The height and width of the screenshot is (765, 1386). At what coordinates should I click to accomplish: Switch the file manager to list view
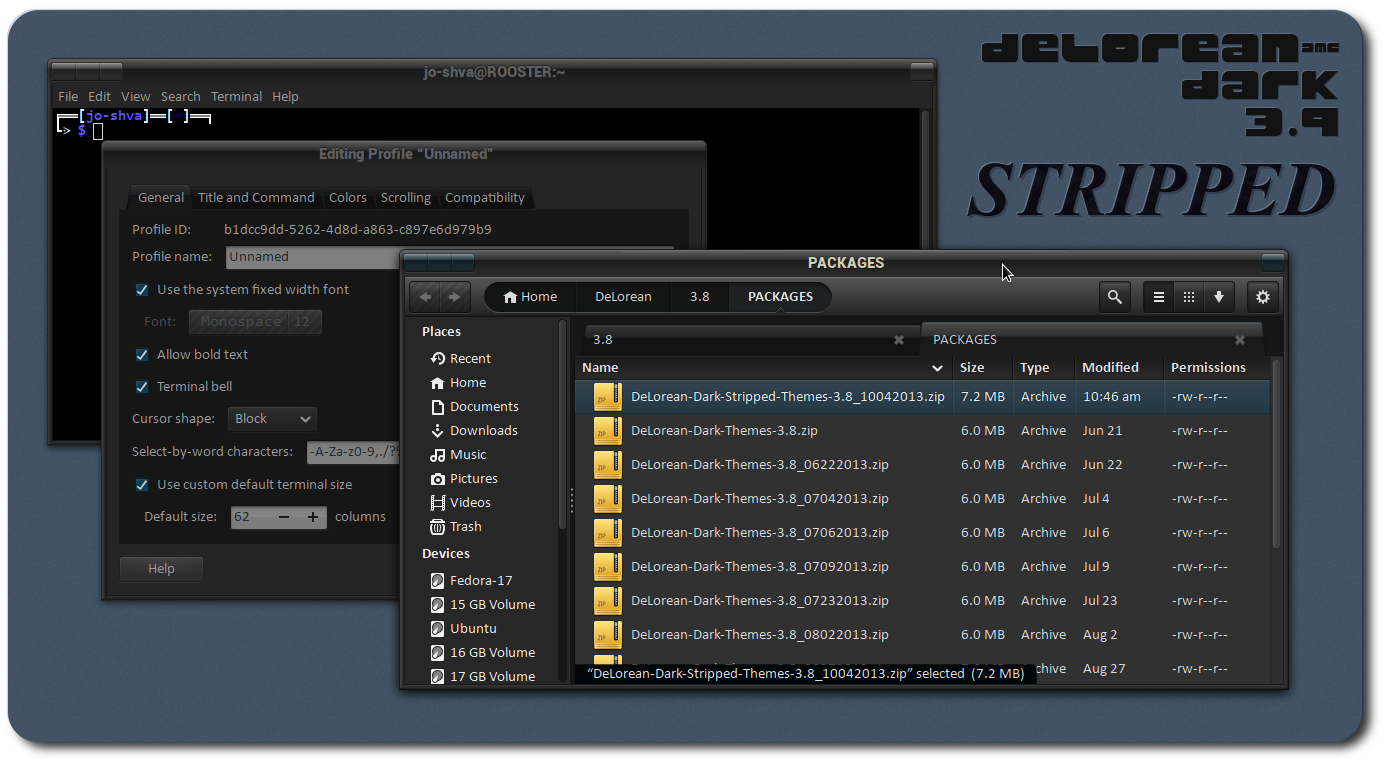click(x=1159, y=297)
